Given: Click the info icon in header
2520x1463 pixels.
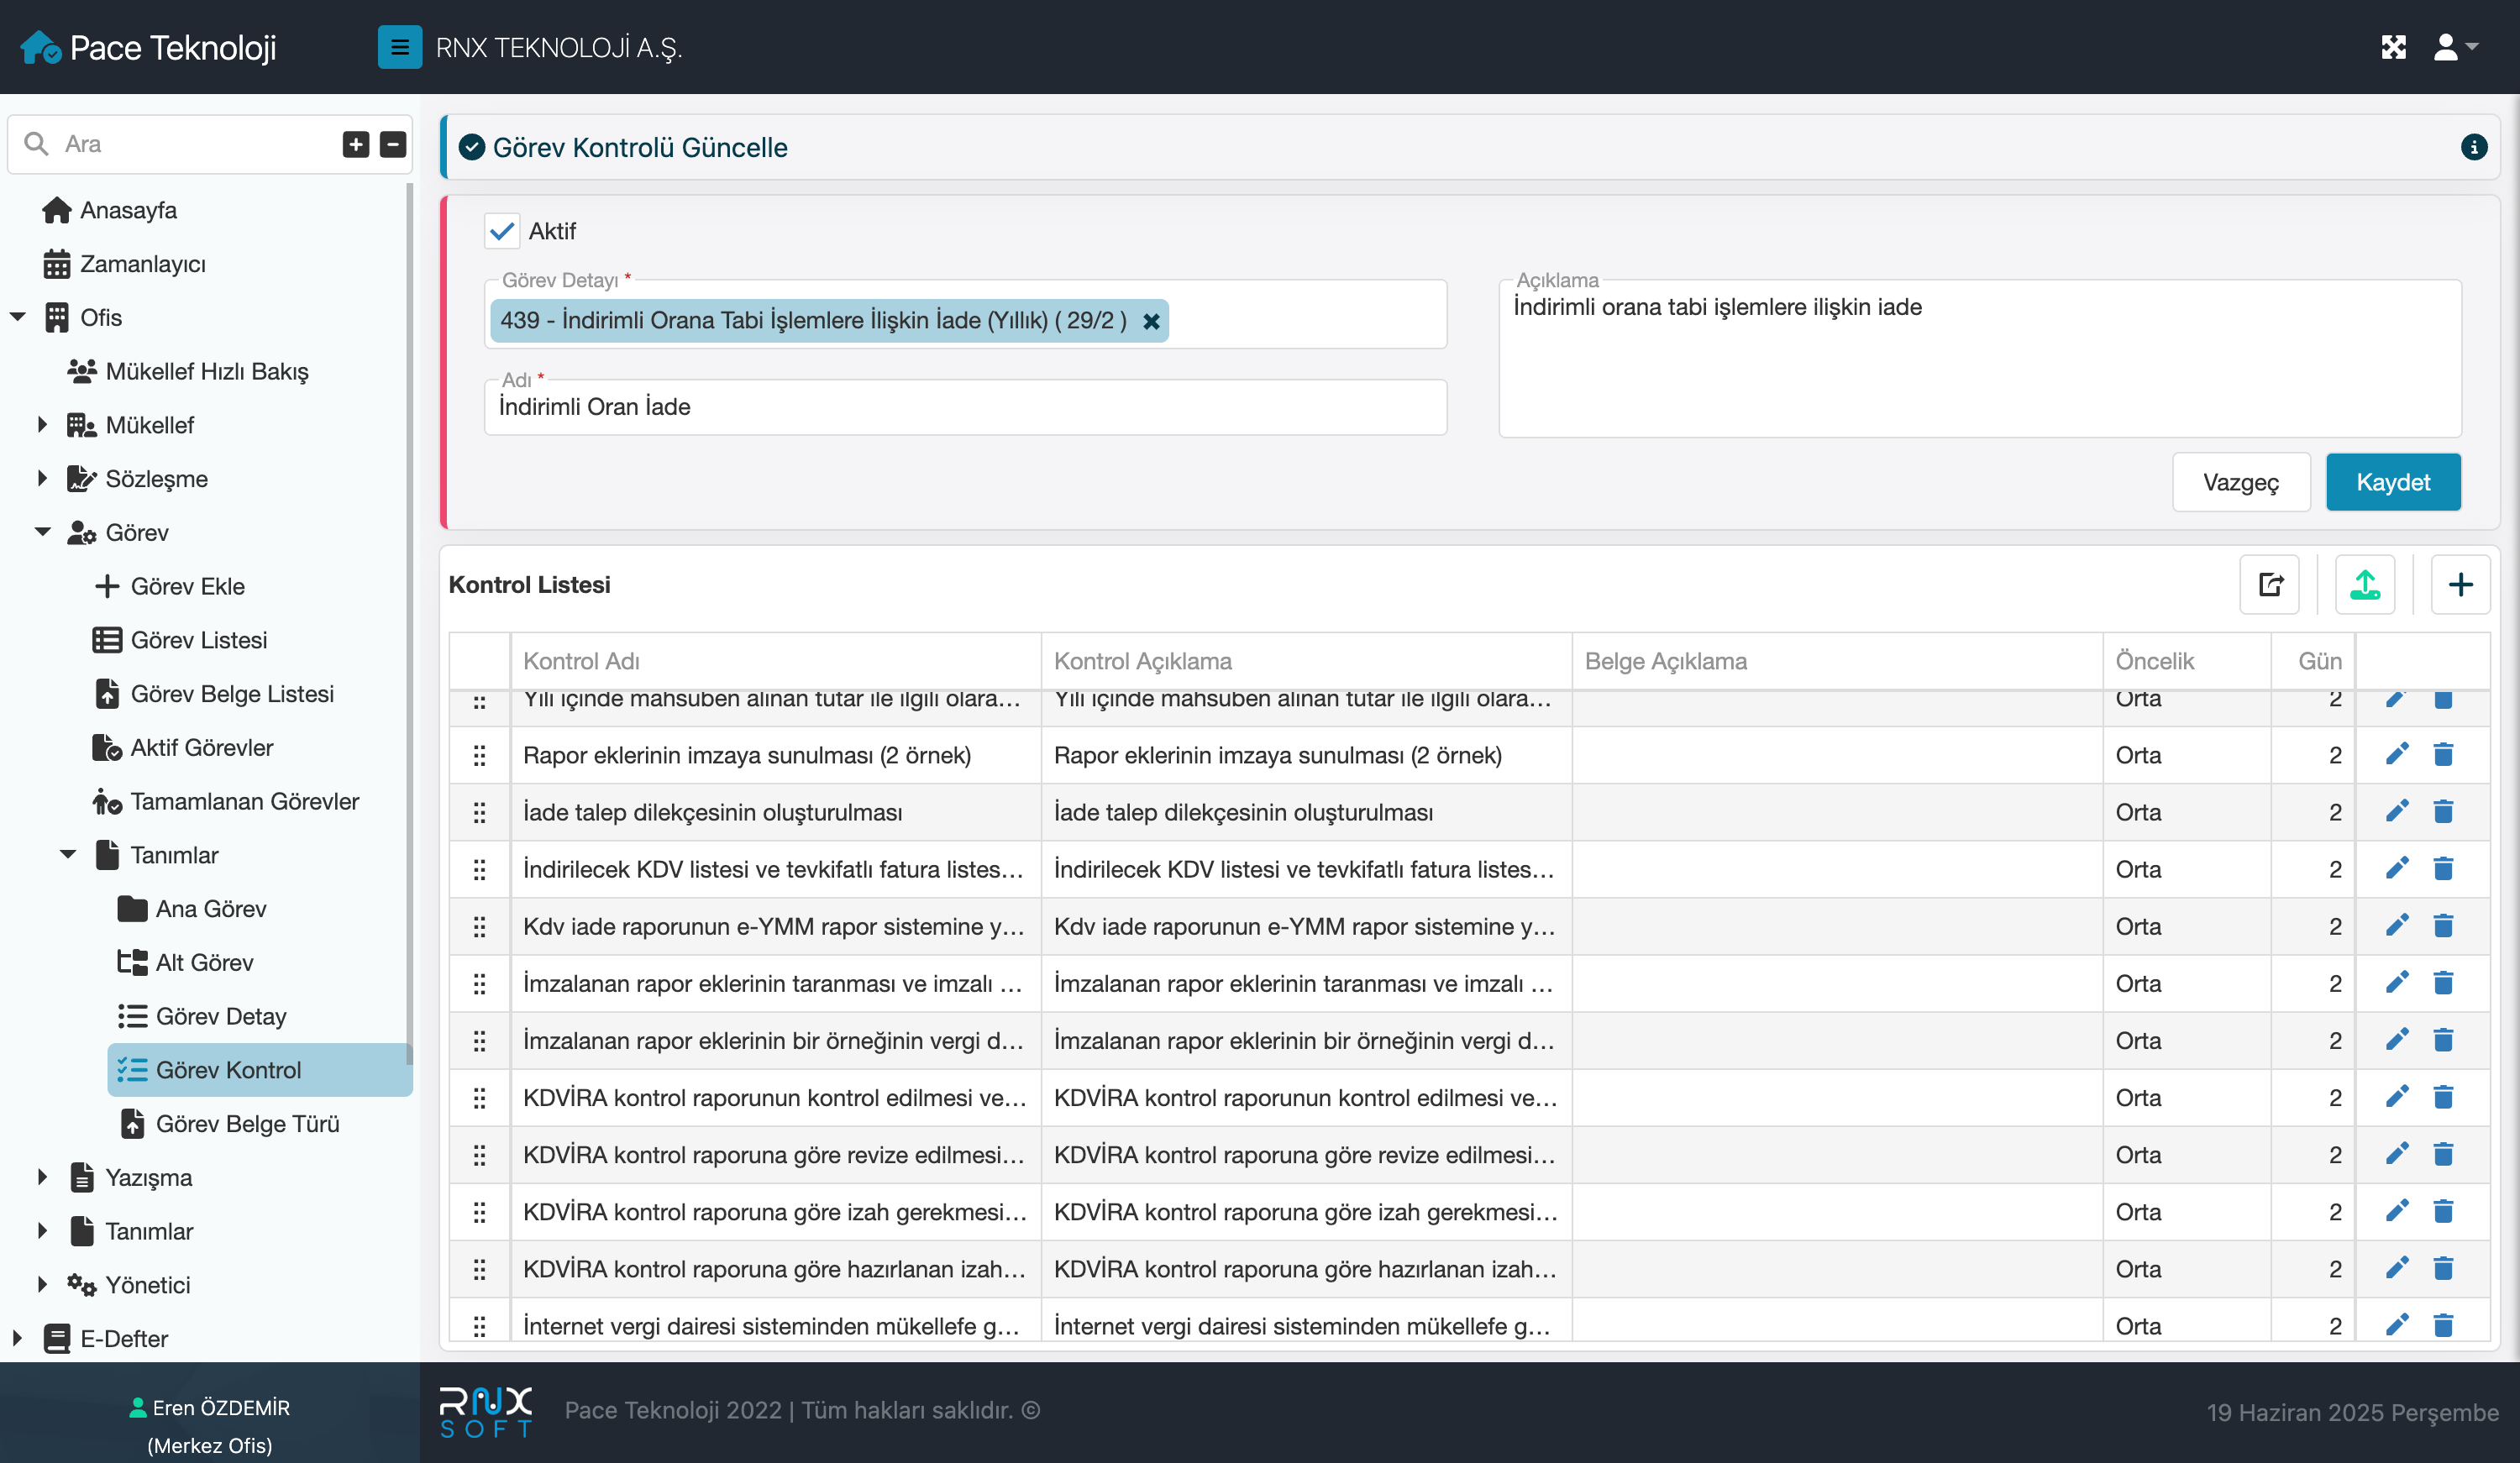Looking at the screenshot, I should click(2473, 147).
